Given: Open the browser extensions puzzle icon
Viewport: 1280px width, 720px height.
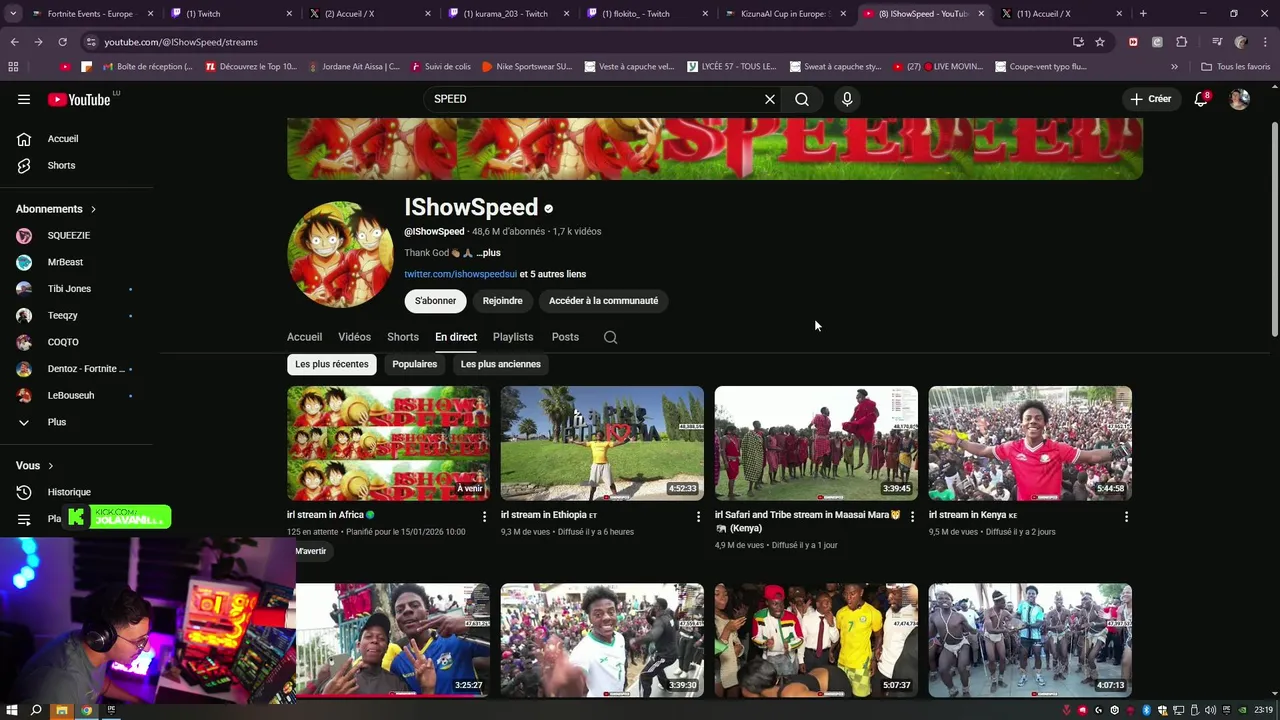Looking at the screenshot, I should click(1181, 42).
